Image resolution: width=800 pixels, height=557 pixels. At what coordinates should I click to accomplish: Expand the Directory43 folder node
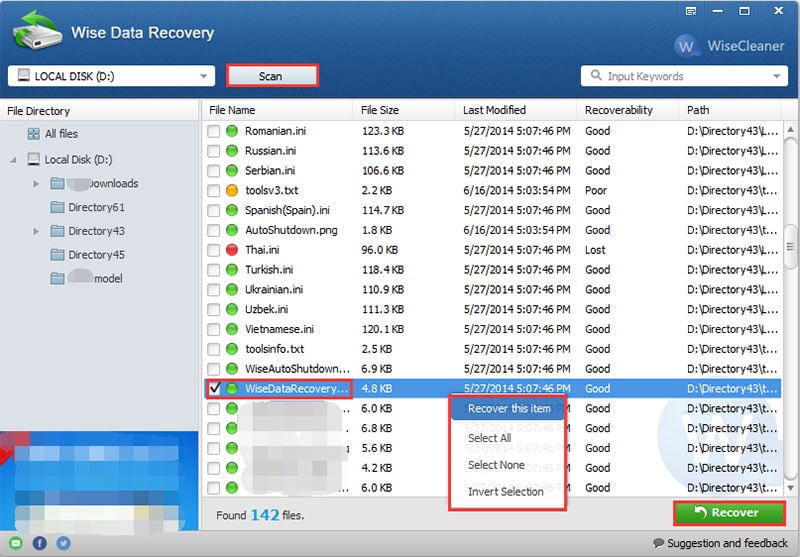(x=36, y=231)
